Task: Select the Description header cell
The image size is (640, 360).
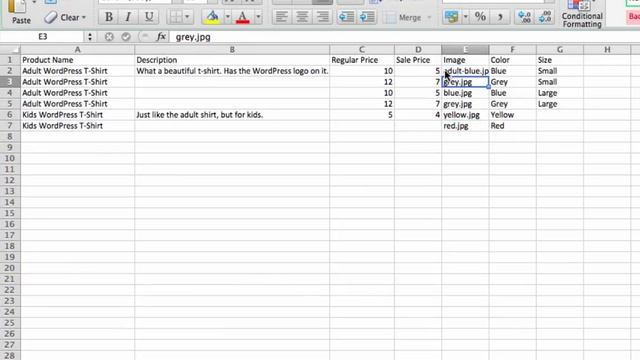Action: (x=232, y=60)
